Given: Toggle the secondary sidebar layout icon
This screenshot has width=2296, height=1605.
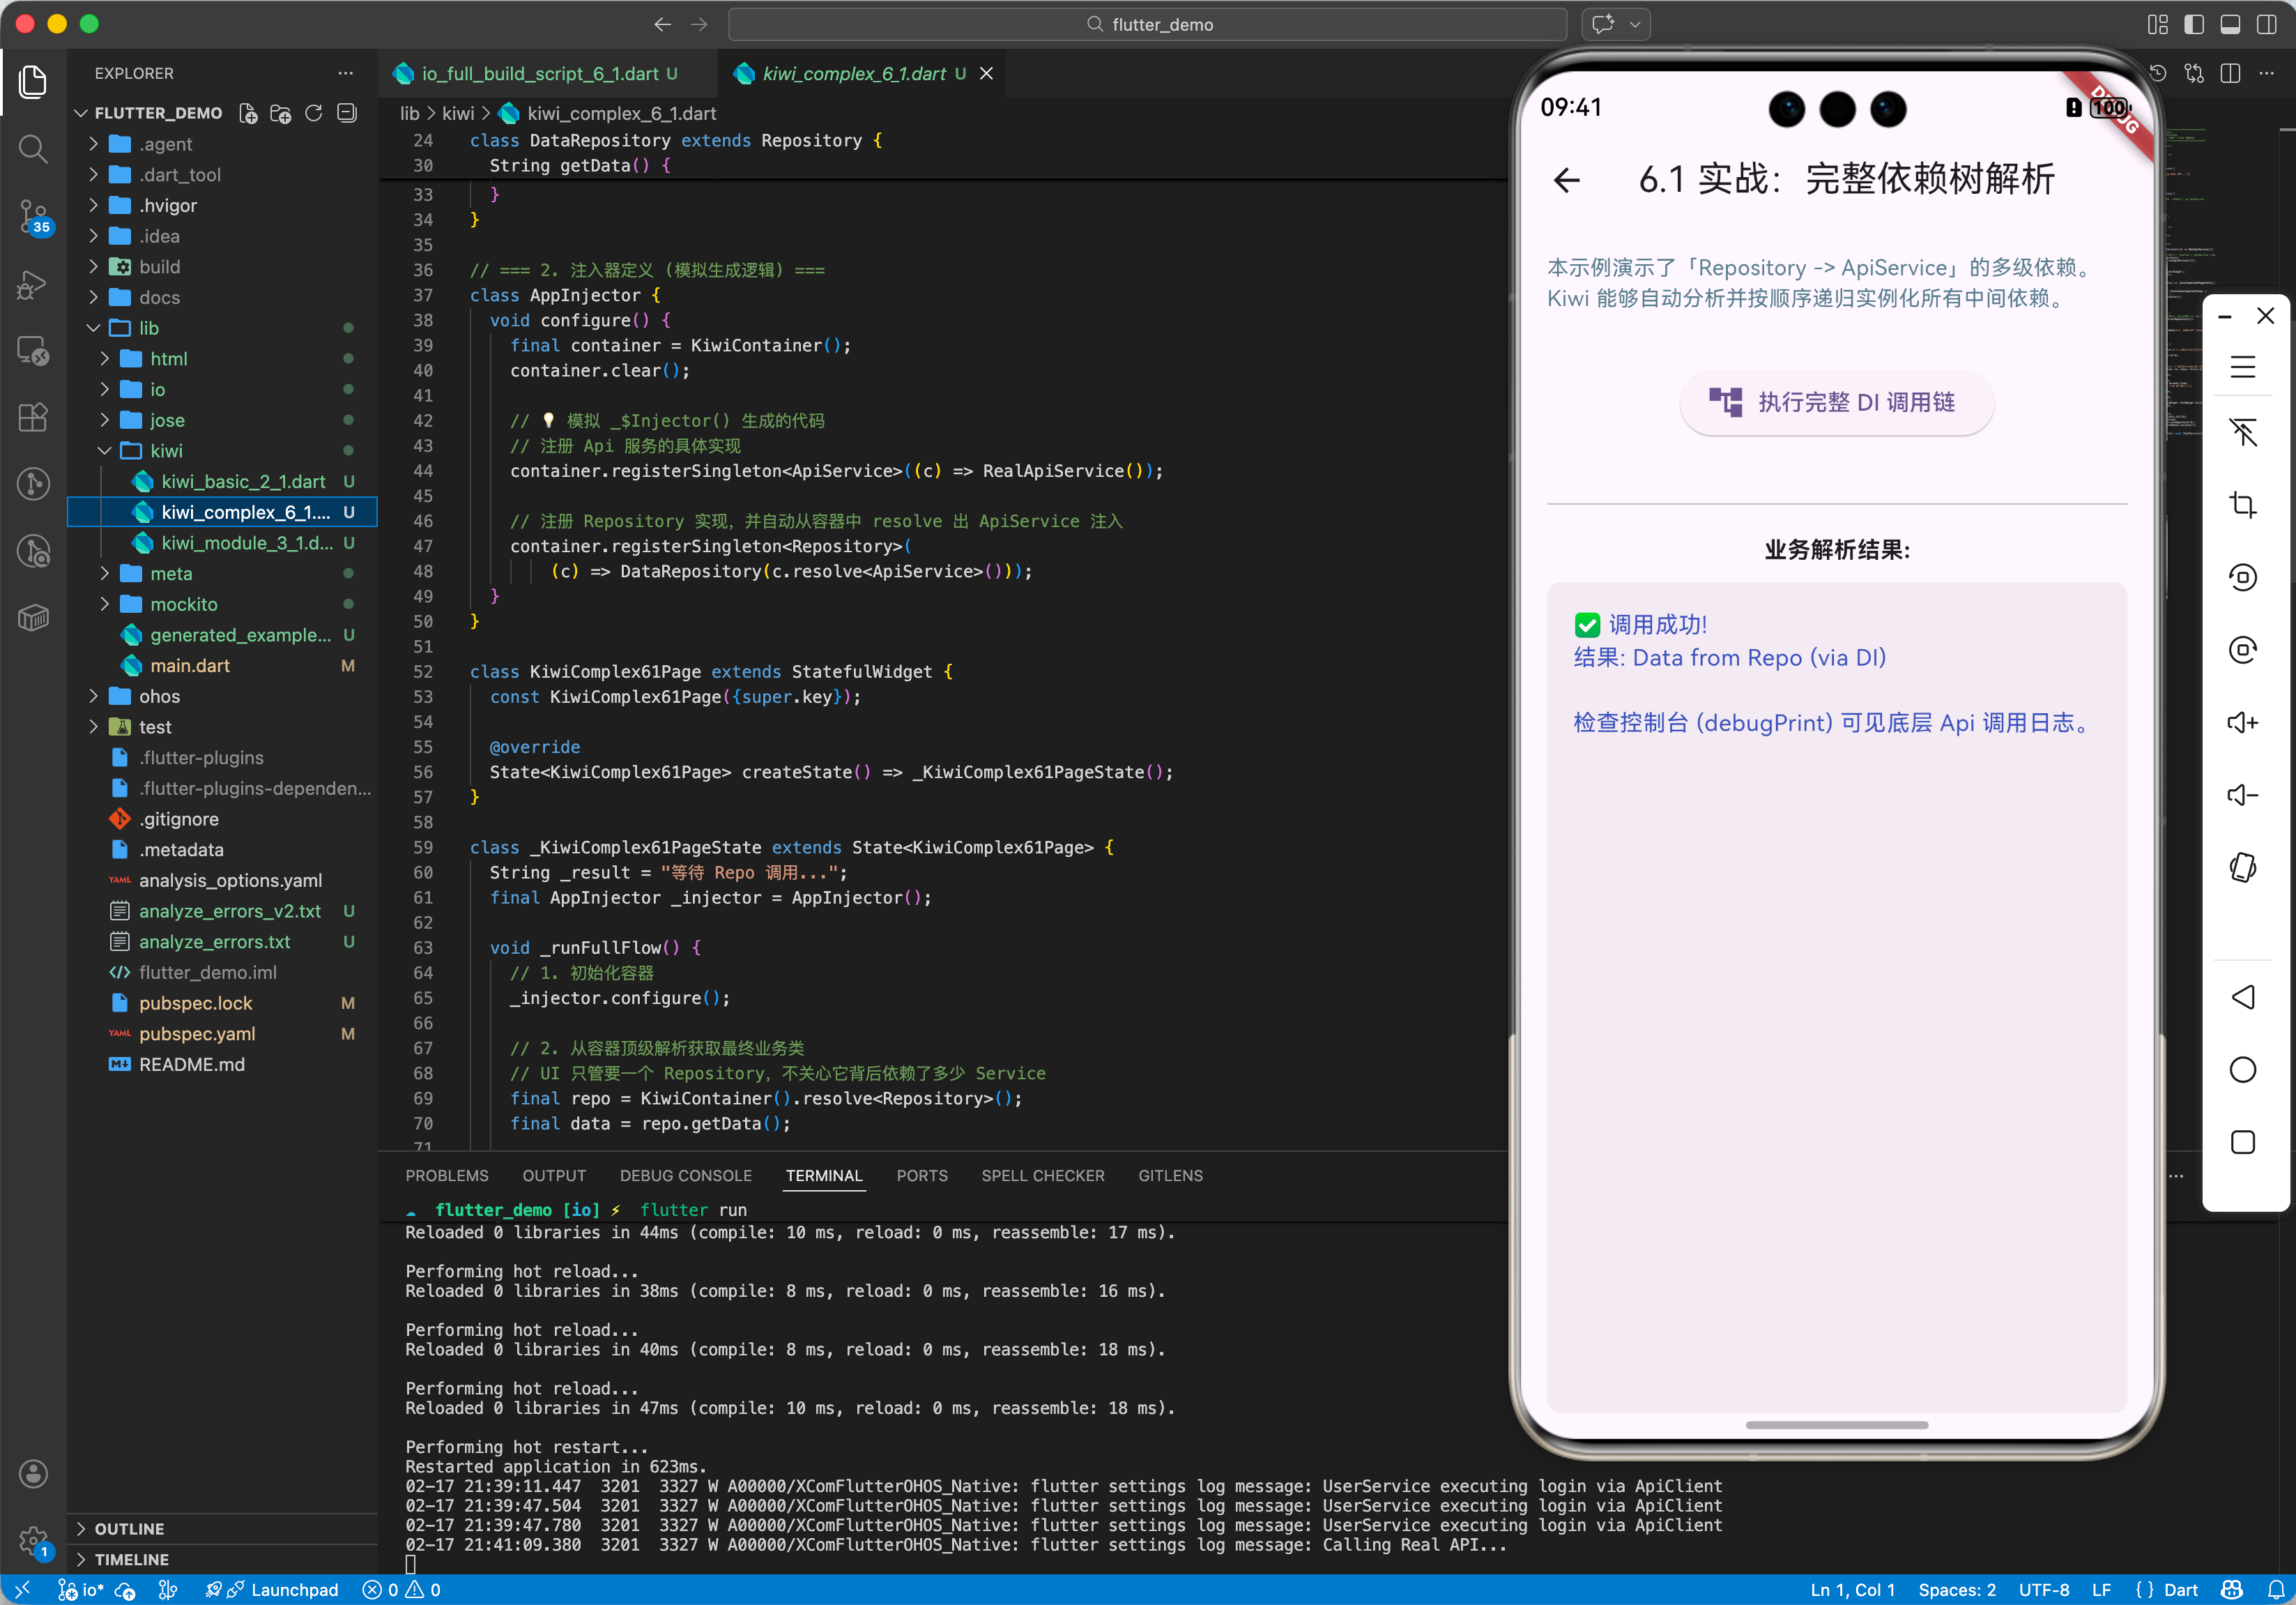Looking at the screenshot, I should coord(2266,24).
